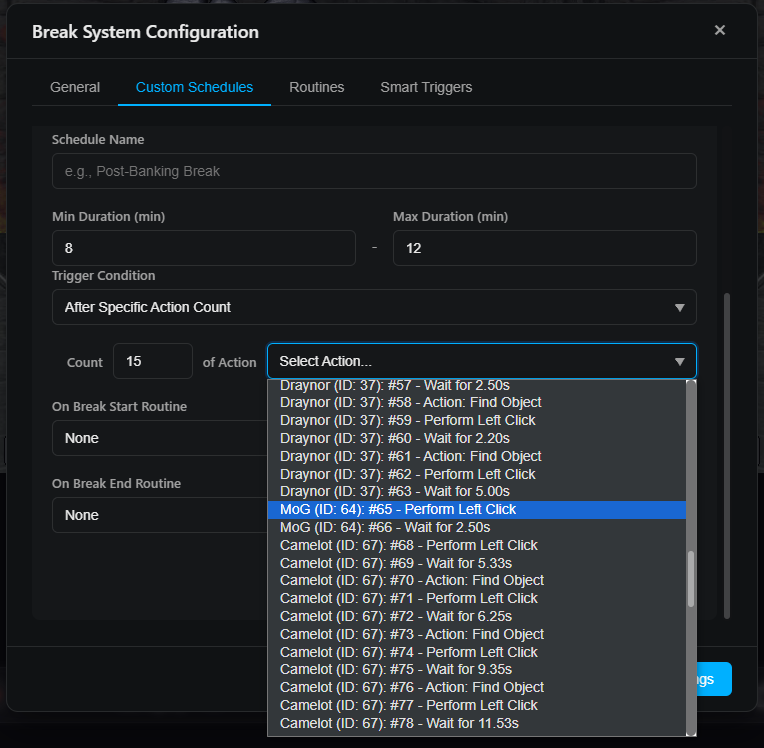Focus the Min Duration field showing 8

click(x=204, y=248)
